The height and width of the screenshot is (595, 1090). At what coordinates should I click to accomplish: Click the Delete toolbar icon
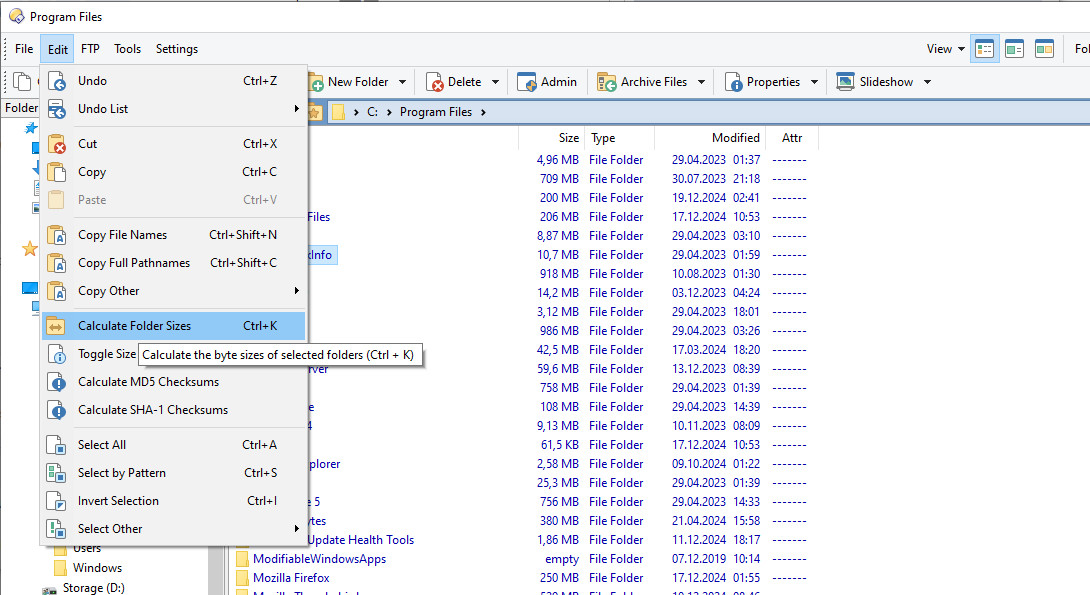coord(434,82)
